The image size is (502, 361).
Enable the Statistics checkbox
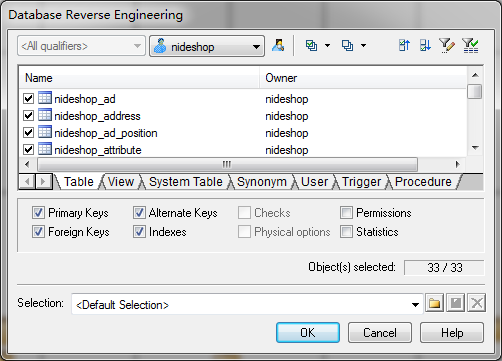[346, 231]
